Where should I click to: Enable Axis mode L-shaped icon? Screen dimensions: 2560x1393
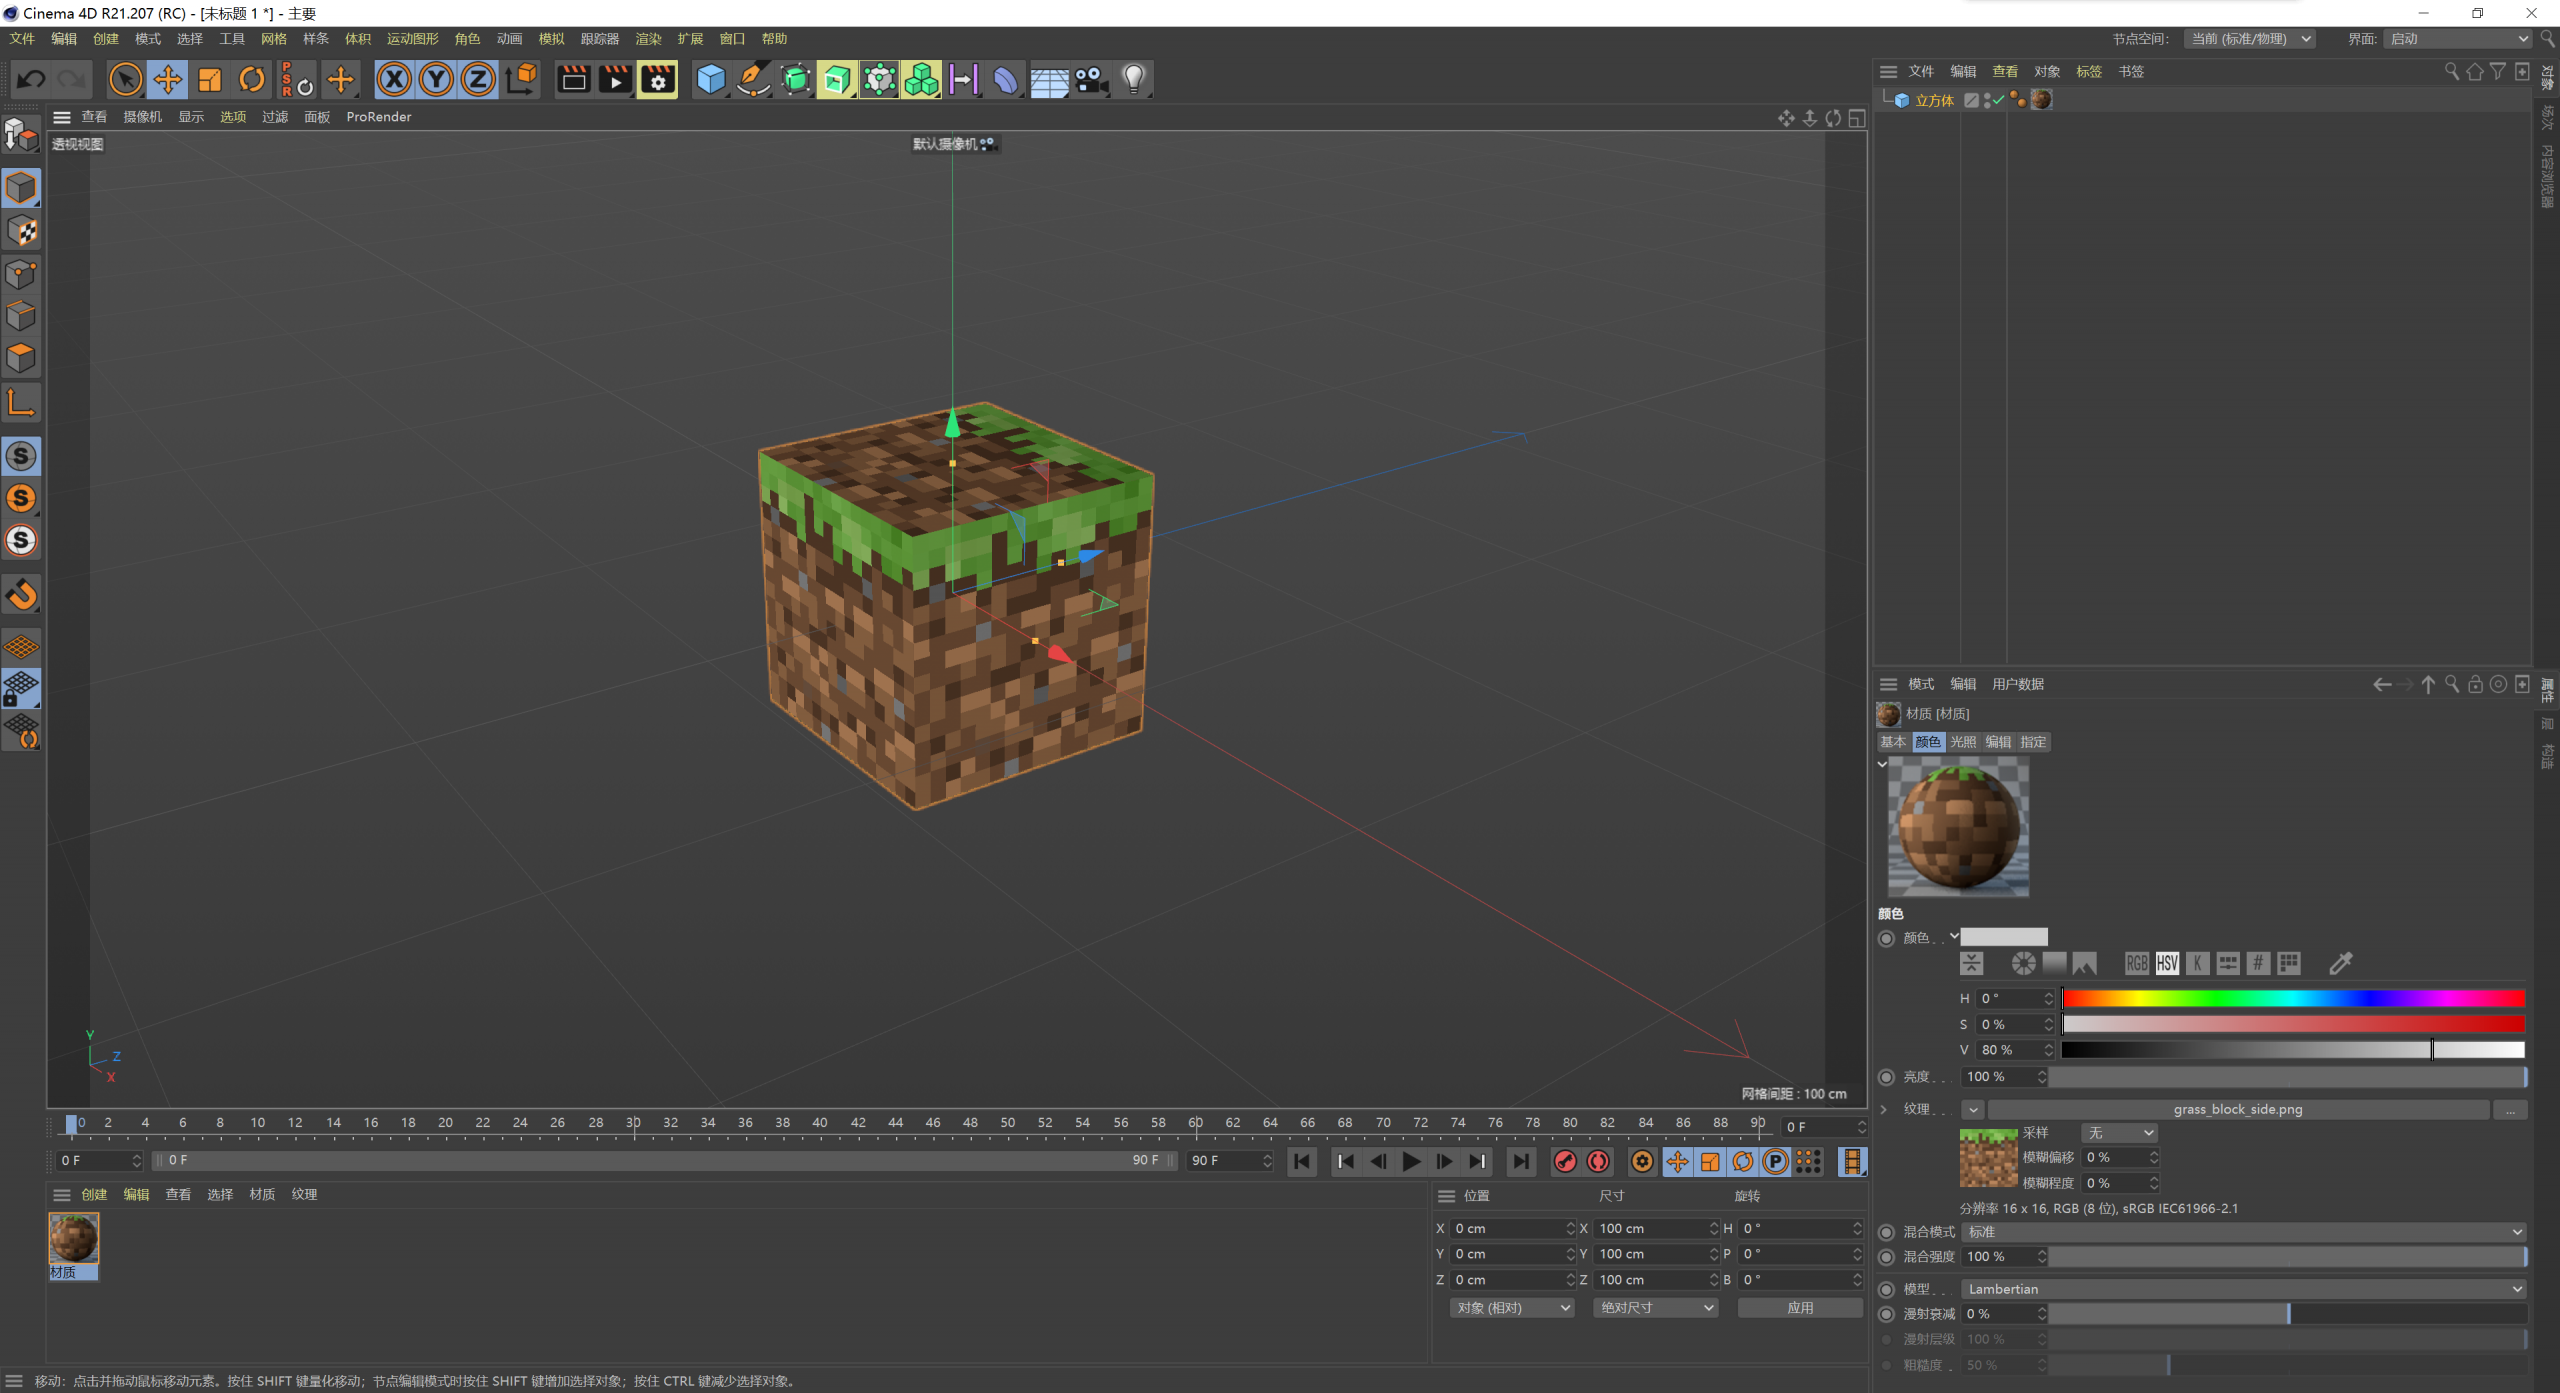(x=21, y=403)
